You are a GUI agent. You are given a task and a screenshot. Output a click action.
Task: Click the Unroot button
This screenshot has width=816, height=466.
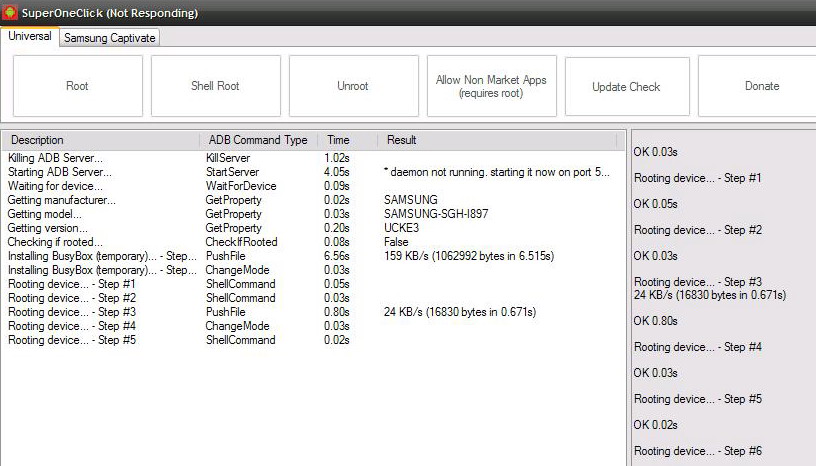(353, 86)
